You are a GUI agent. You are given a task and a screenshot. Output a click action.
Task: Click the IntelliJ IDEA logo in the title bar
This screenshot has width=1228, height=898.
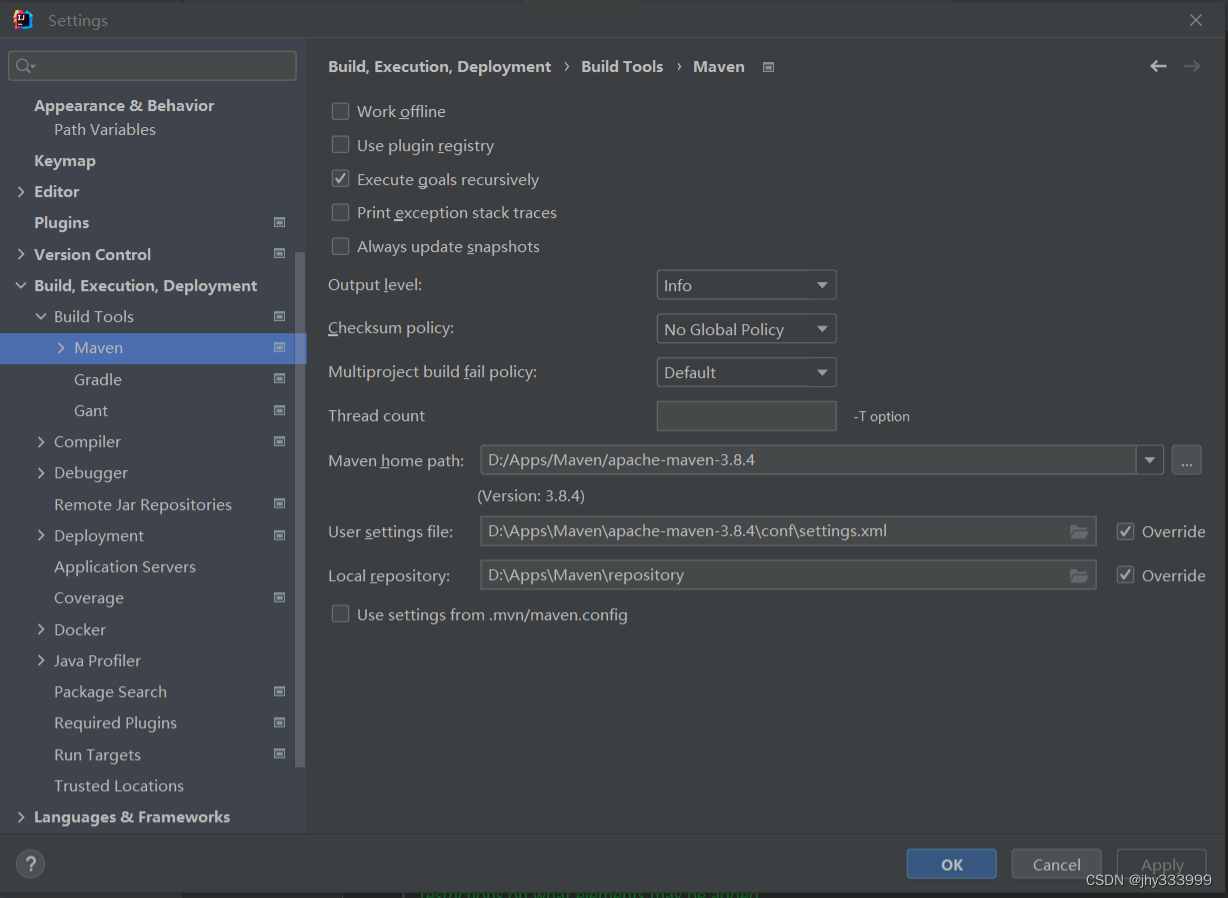22,19
